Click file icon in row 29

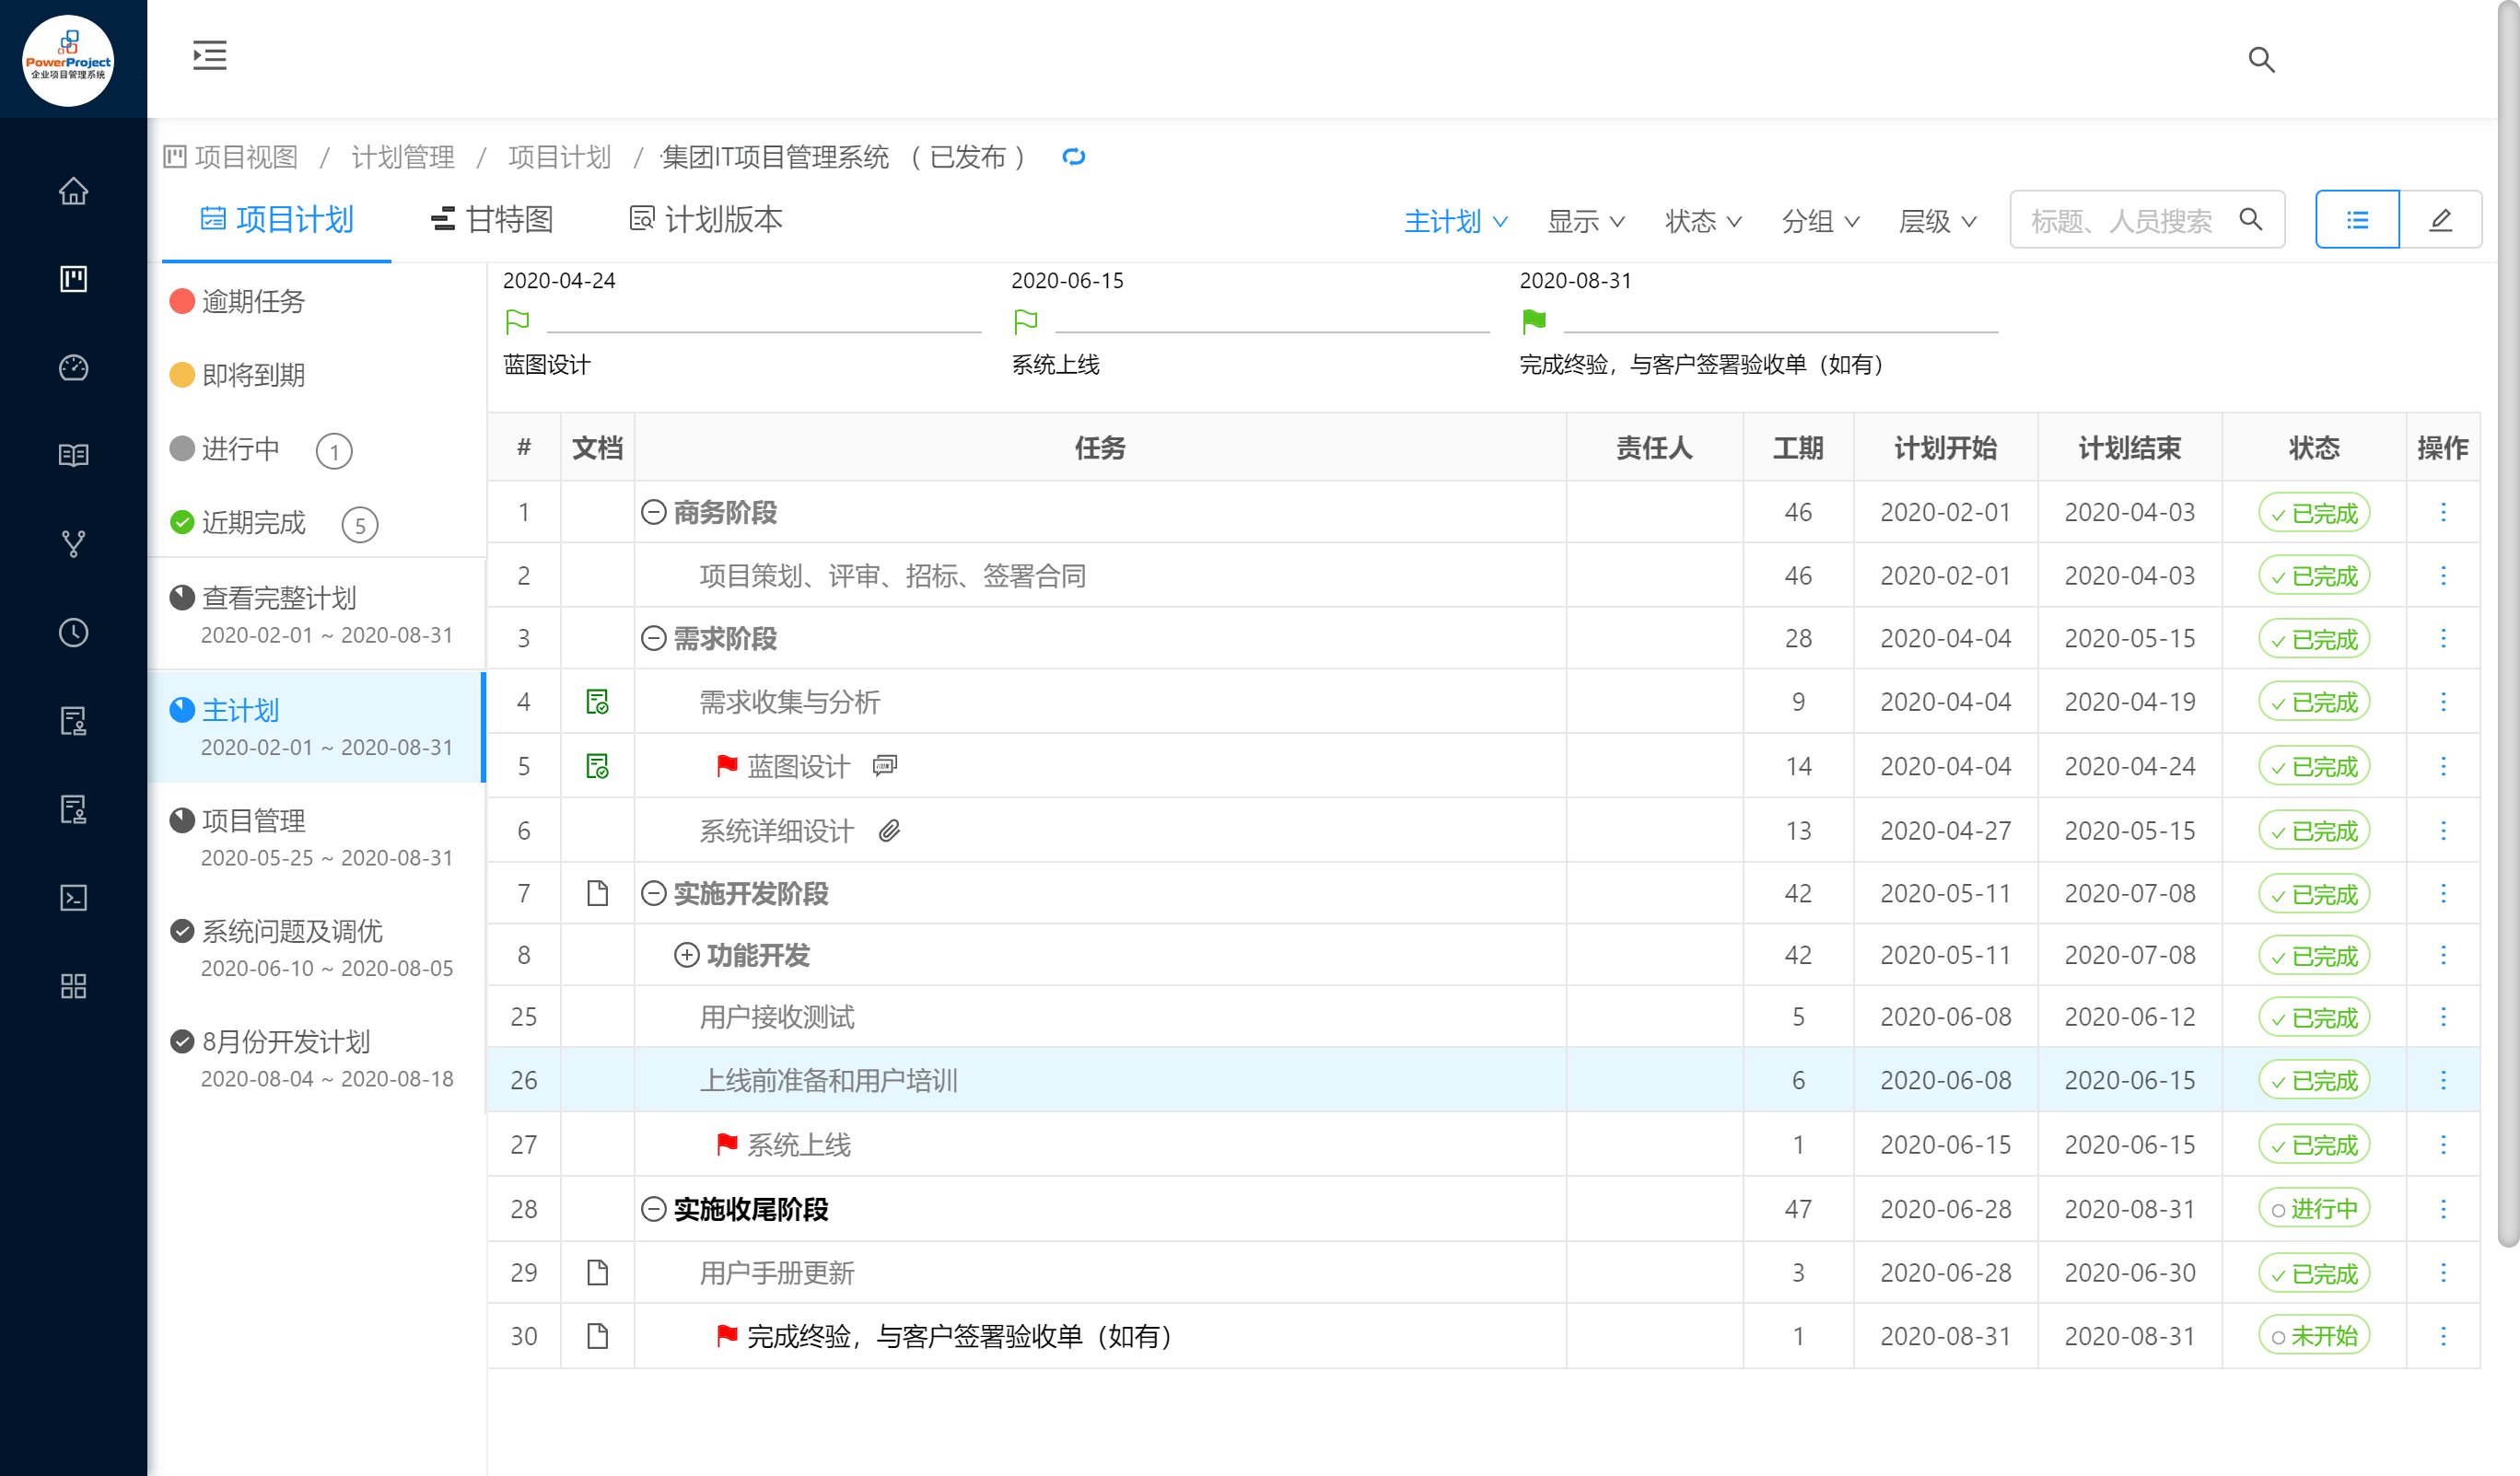[597, 1272]
